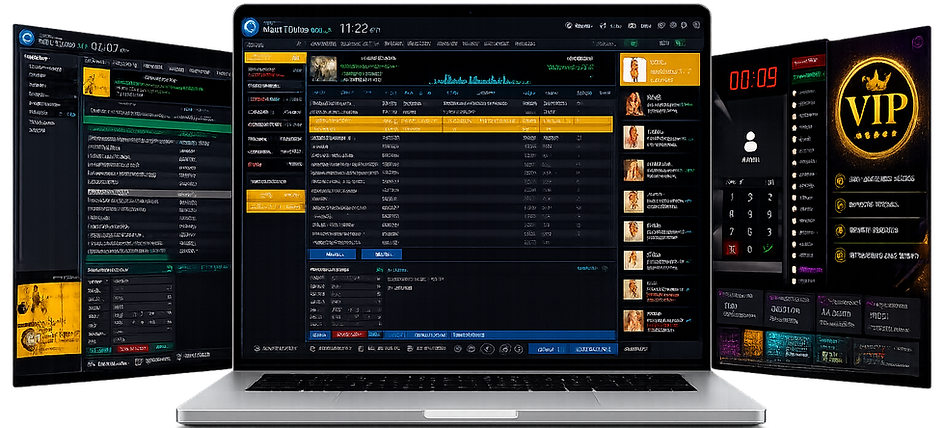
Task: Click the blue circular logo in laptop window
Action: tap(250, 28)
